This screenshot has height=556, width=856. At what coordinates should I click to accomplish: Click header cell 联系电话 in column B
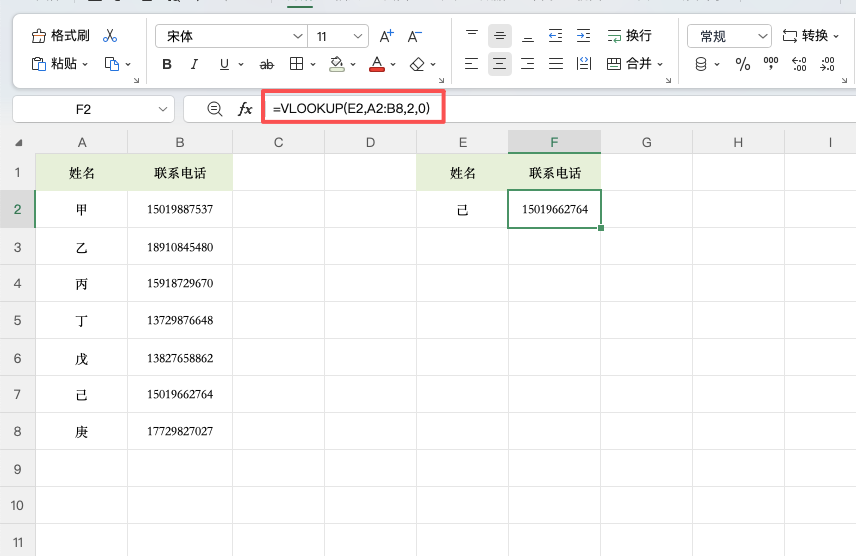[180, 173]
